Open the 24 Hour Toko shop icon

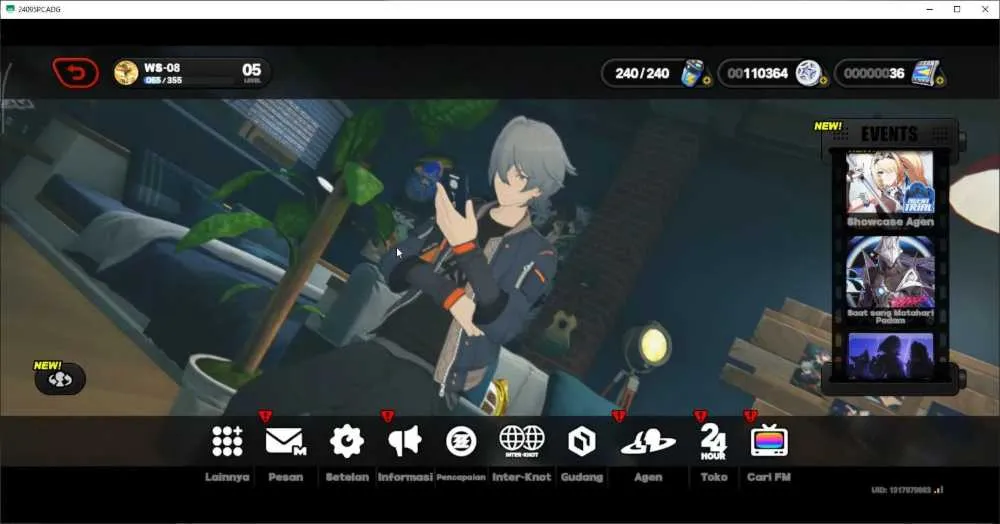click(713, 442)
